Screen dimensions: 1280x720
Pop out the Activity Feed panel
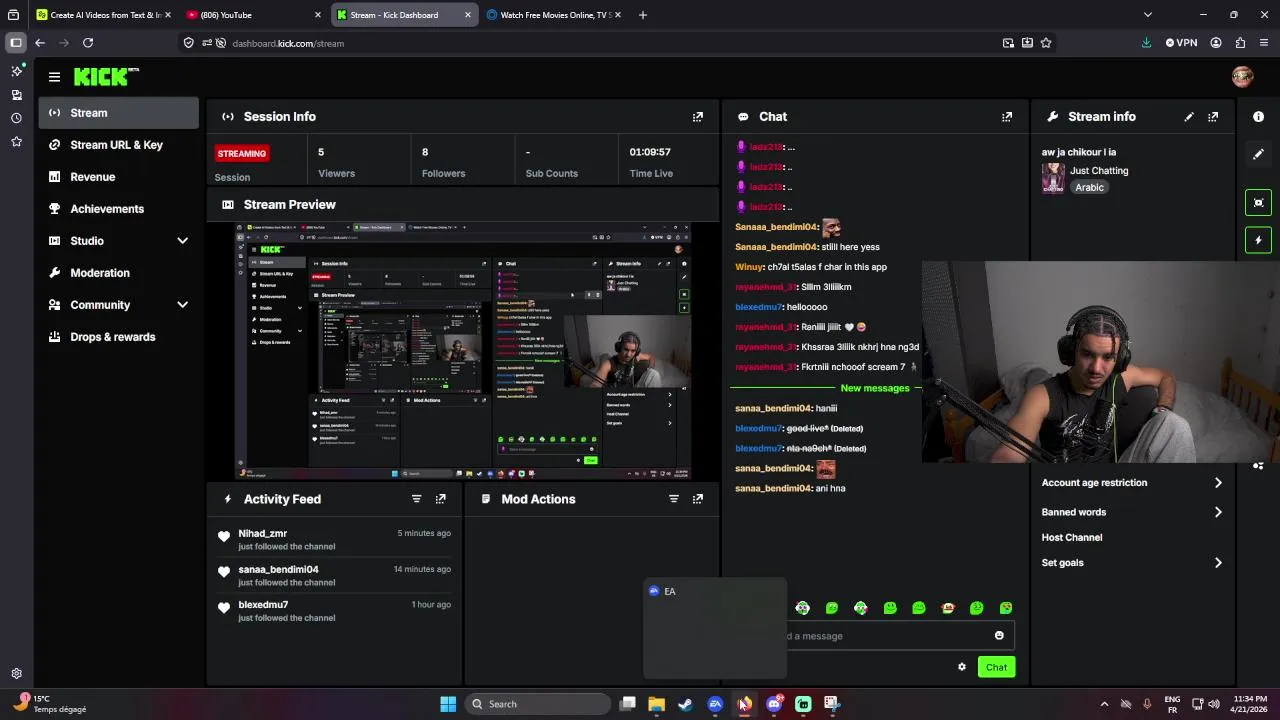point(441,499)
